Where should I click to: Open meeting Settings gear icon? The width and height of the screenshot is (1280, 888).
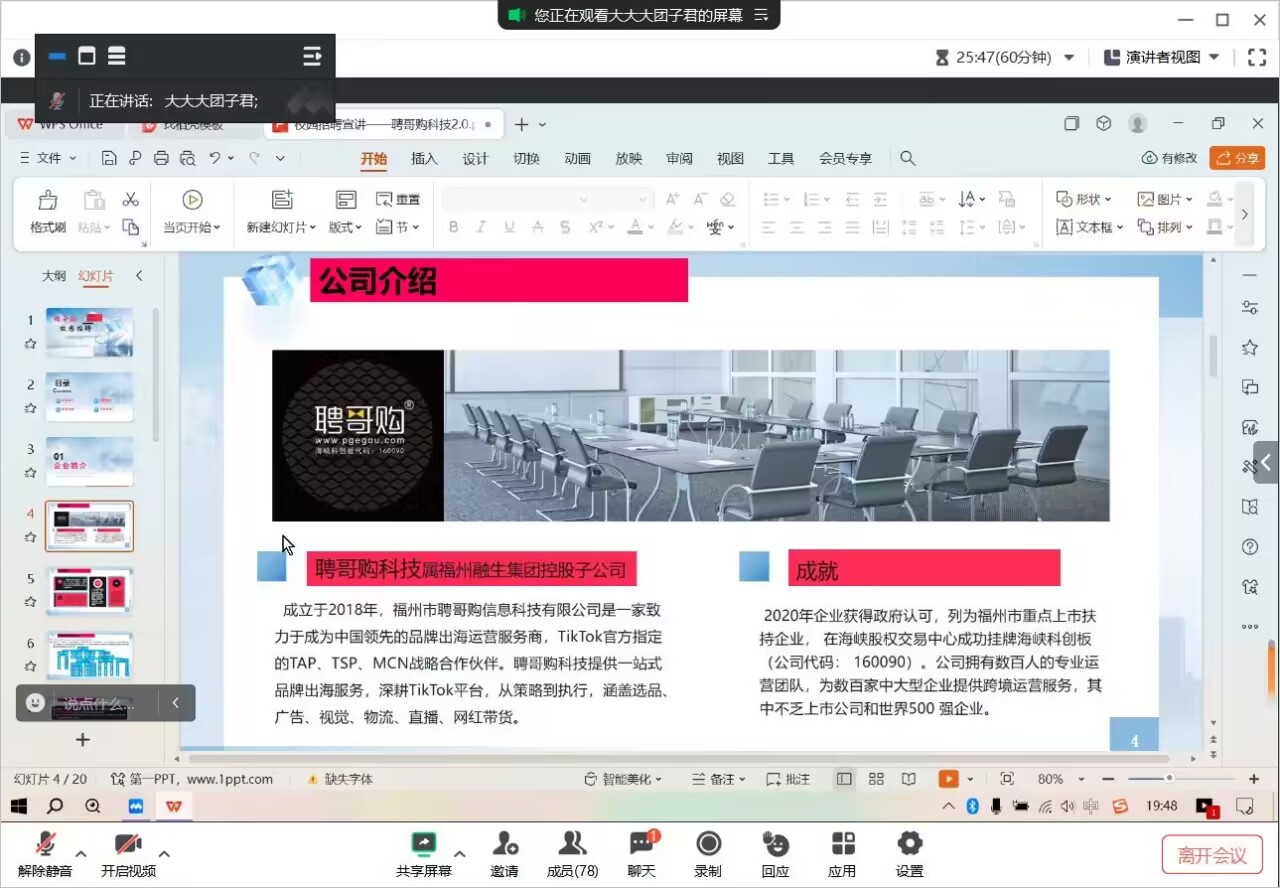click(x=909, y=845)
